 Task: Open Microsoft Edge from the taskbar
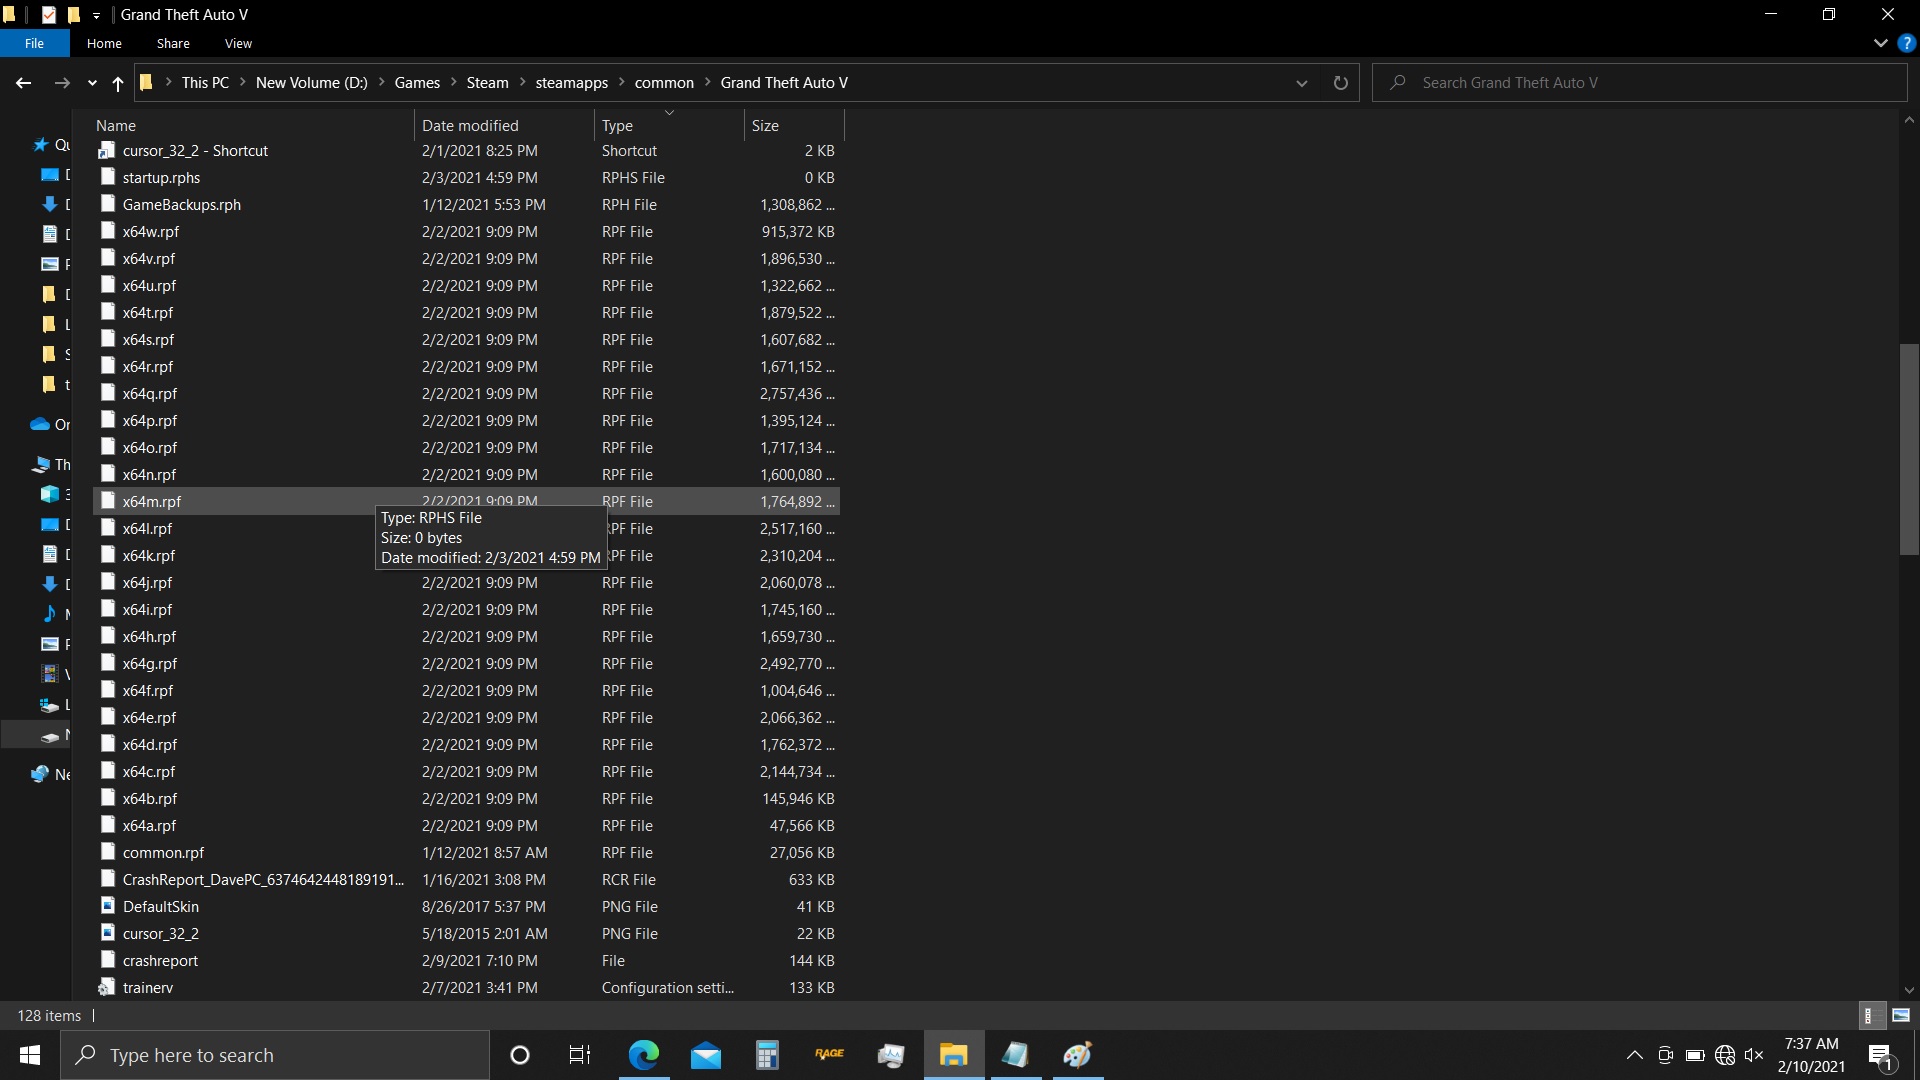(643, 1055)
